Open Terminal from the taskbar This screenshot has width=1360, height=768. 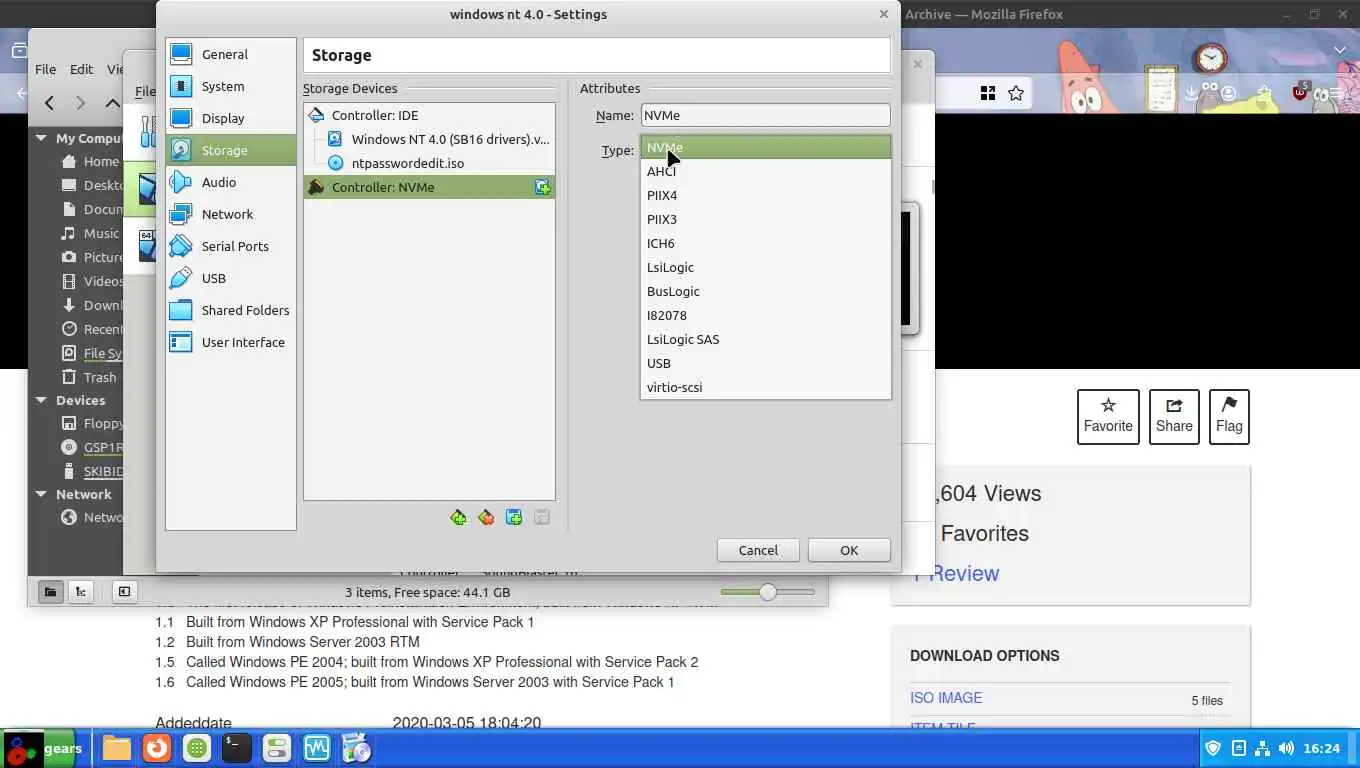[236, 748]
